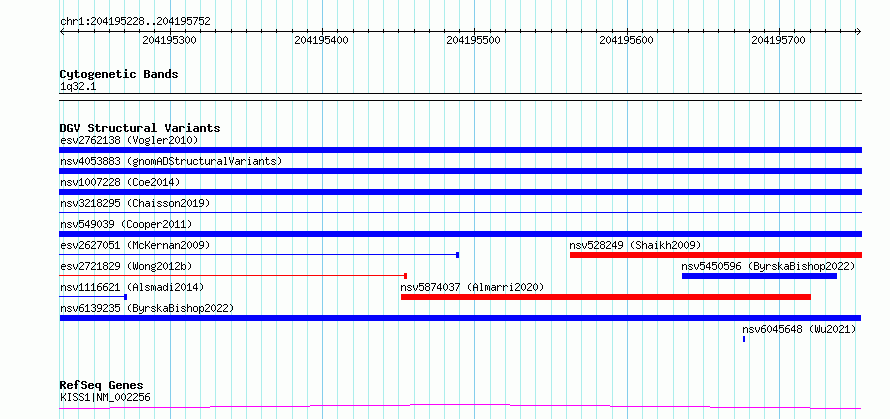
Task: Open variant nsv1007228 (Coe2014) label
Action: tap(120, 182)
